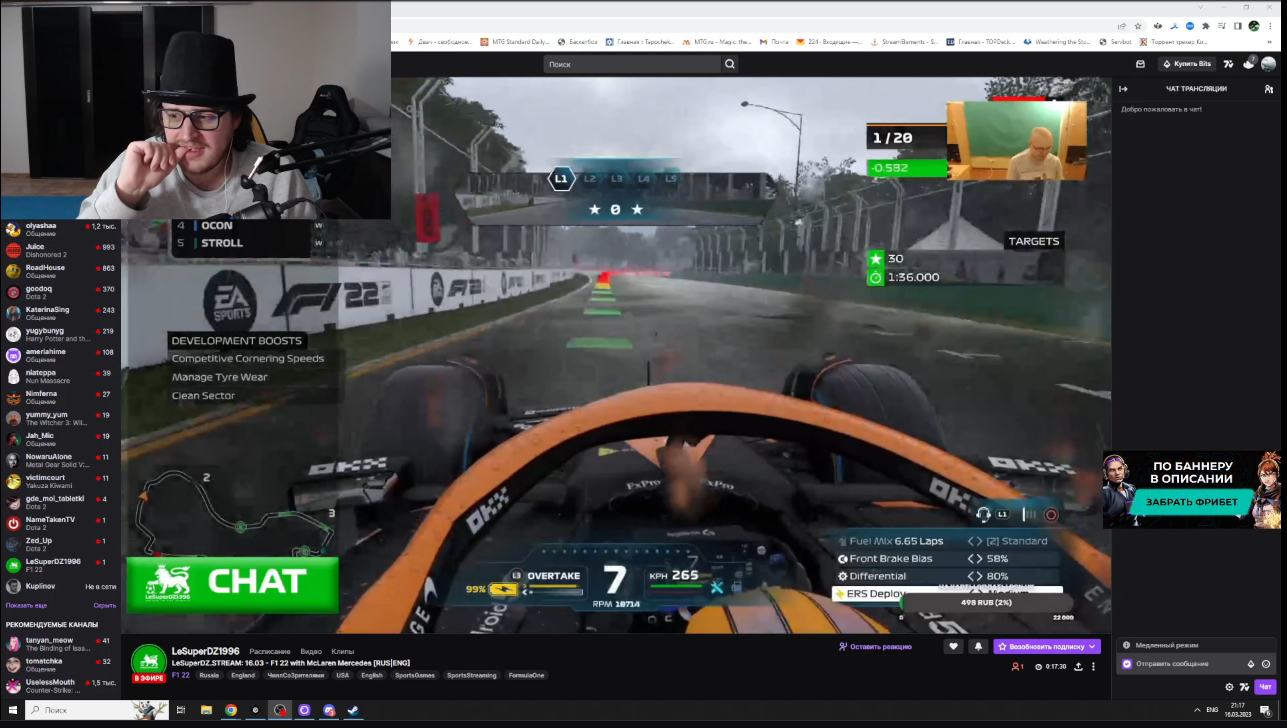Open the Расписание tab

tap(270, 651)
